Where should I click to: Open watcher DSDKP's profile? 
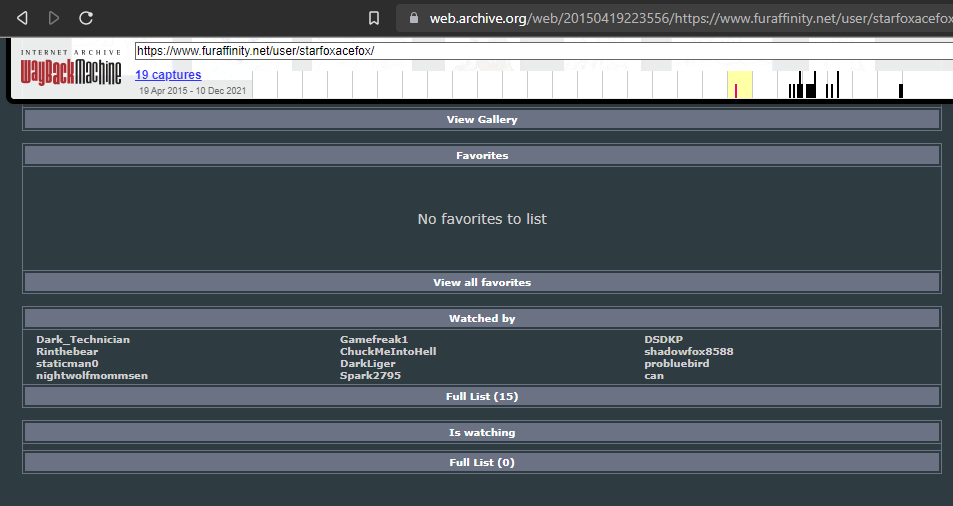[x=664, y=340]
